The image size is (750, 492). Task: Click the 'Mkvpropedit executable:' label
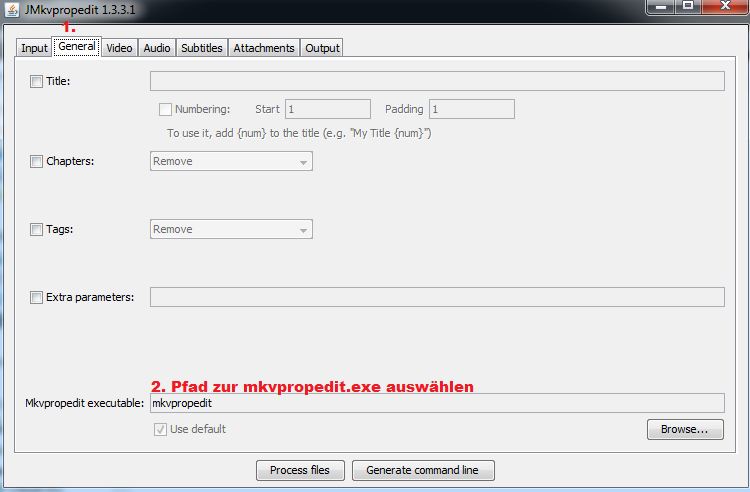pyautogui.click(x=85, y=404)
